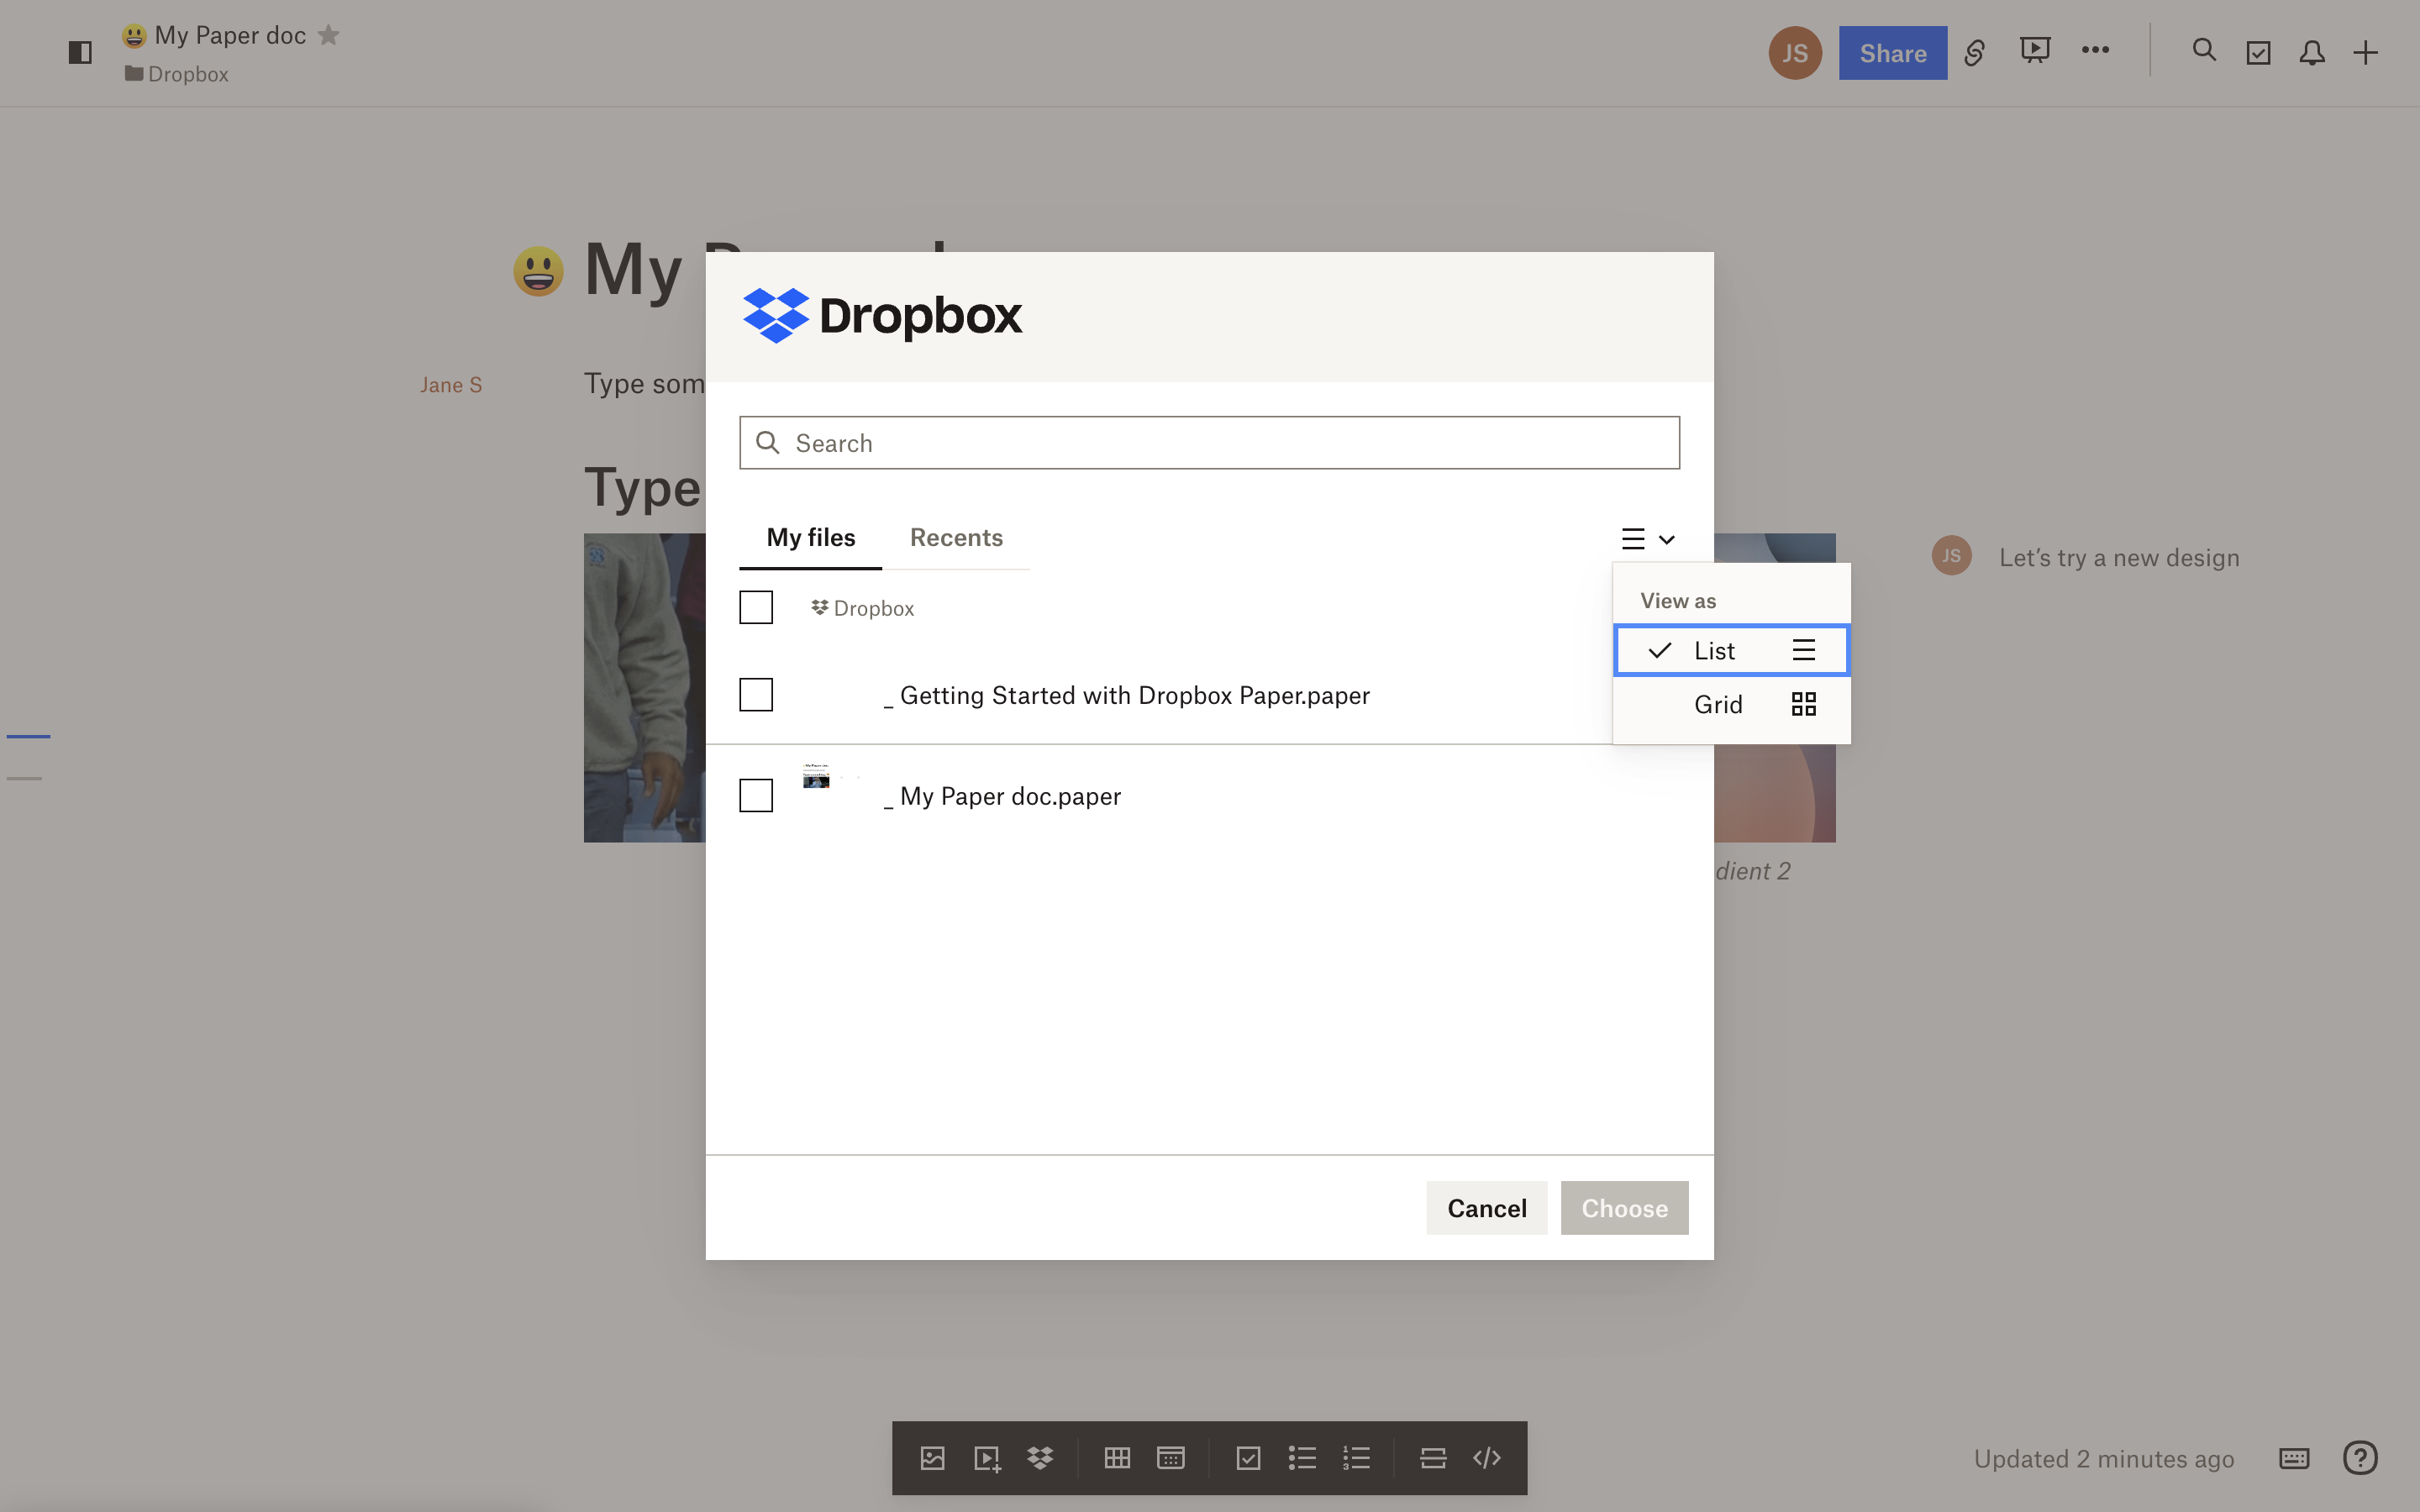The height and width of the screenshot is (1512, 2420).
Task: Click the blue Share button
Action: pos(1892,53)
